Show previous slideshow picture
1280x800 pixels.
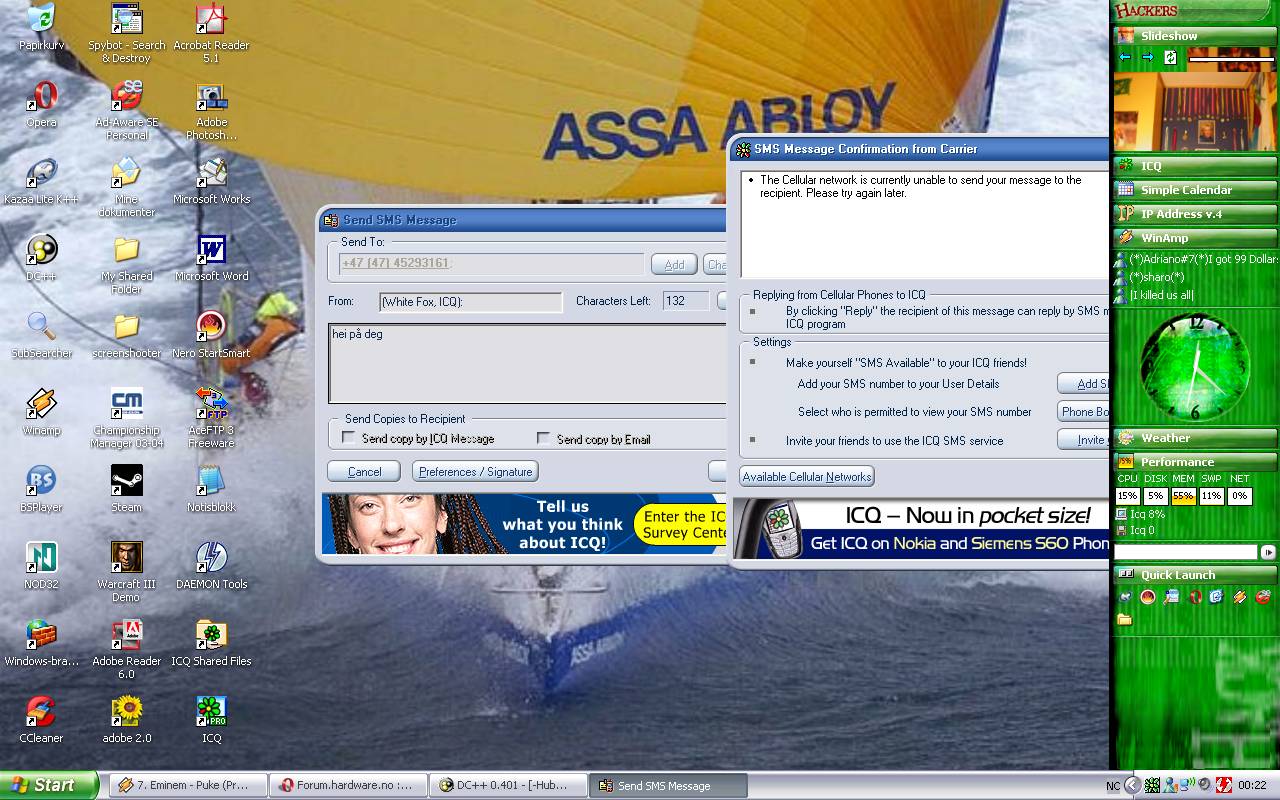click(1125, 58)
